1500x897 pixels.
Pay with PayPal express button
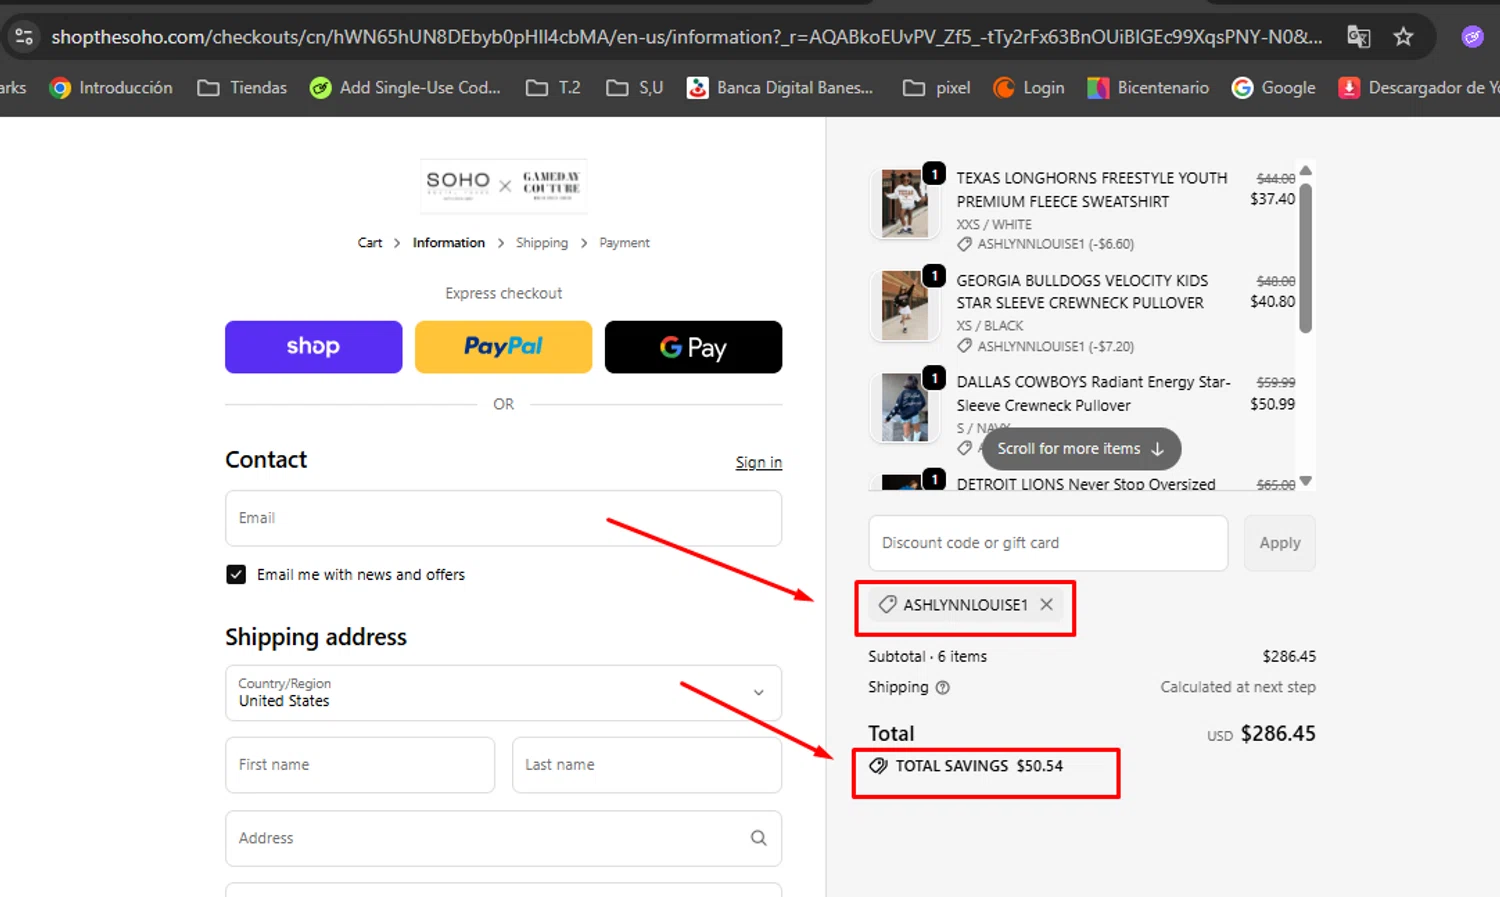pos(503,347)
